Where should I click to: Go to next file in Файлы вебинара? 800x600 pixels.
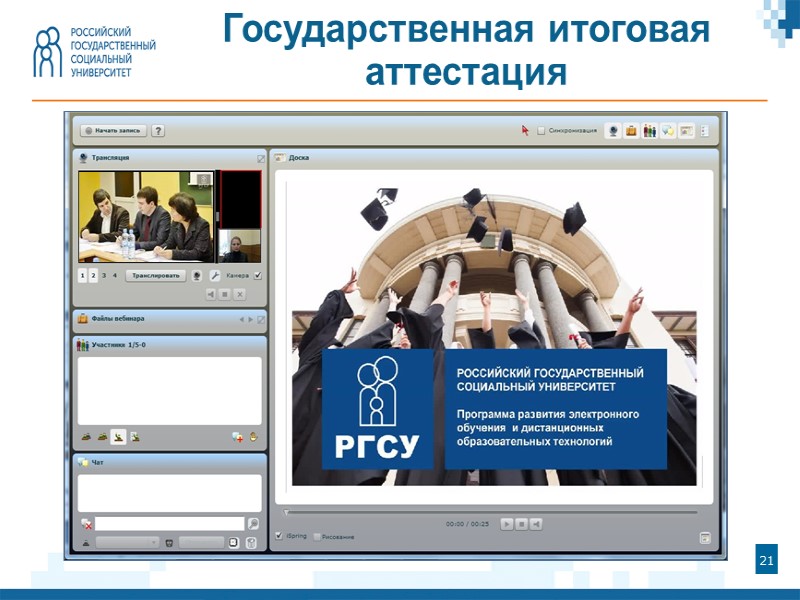point(251,319)
